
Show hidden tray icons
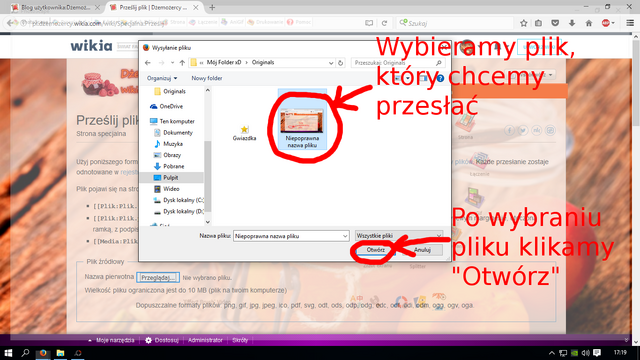point(552,353)
